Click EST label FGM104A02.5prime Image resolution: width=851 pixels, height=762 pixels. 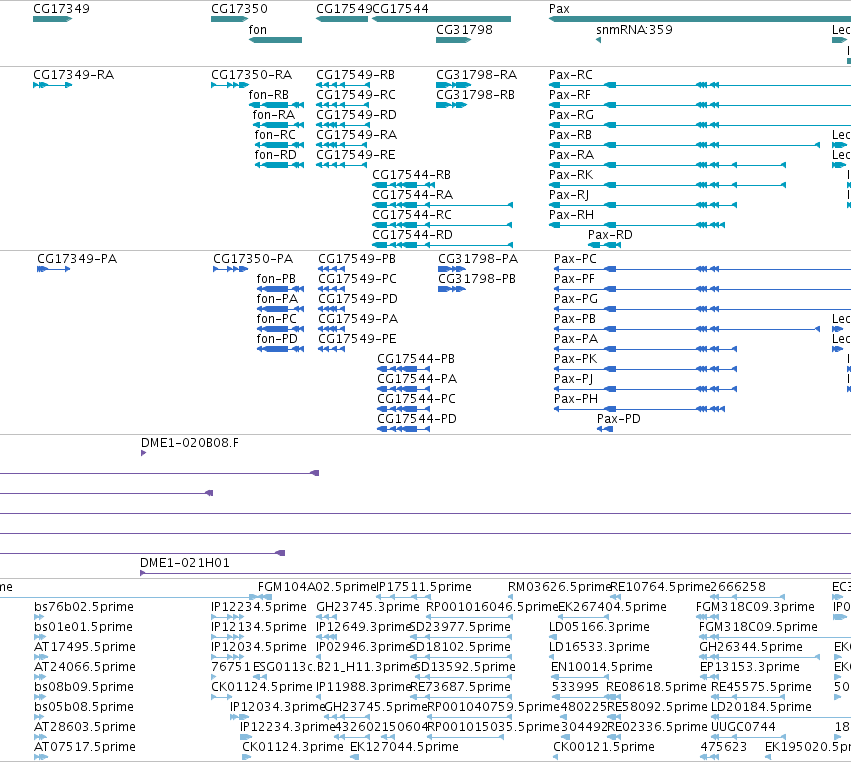[x=317, y=586]
